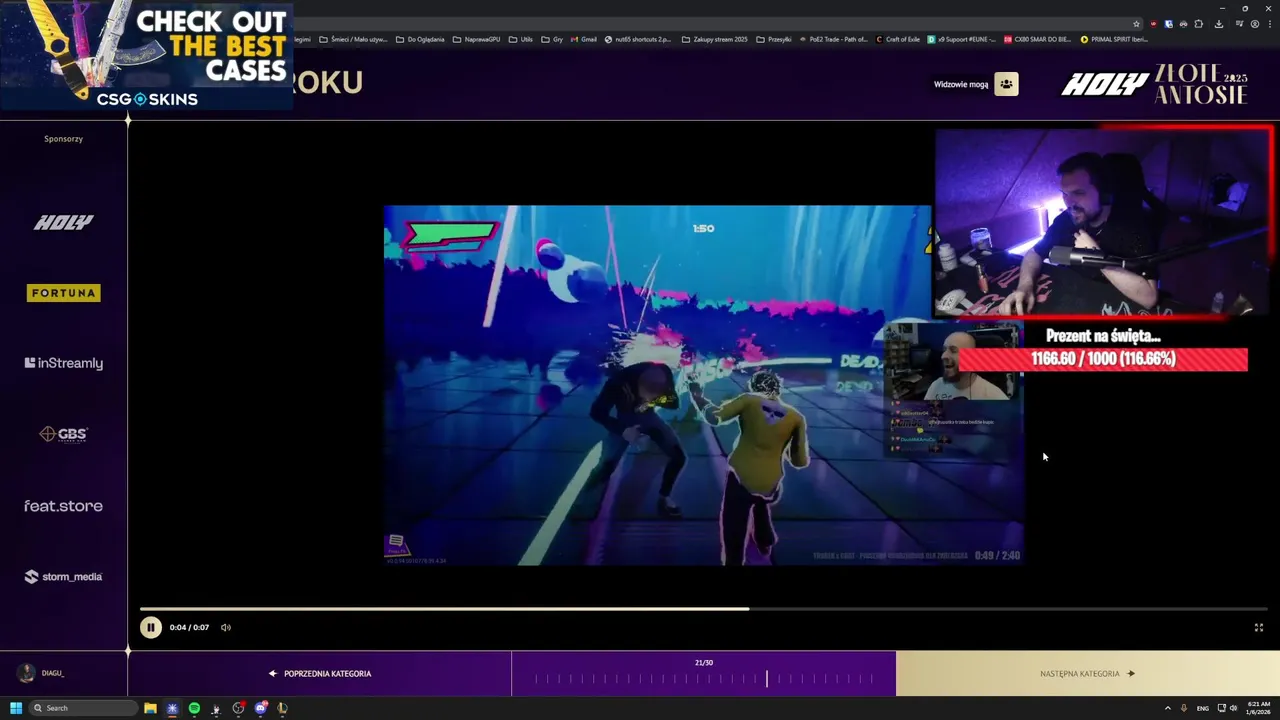Open the Gry bookmark folder

[552, 39]
